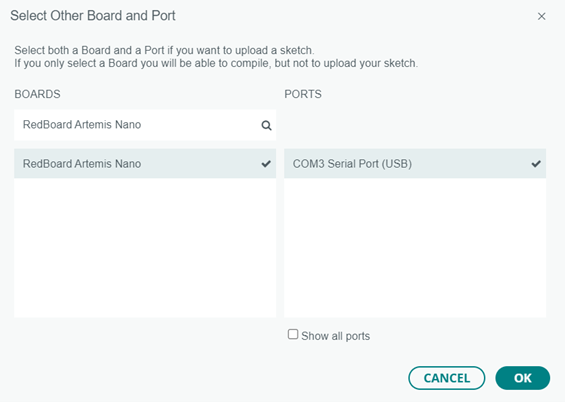Click empty area of the ports list
565x402 pixels.
click(415, 247)
